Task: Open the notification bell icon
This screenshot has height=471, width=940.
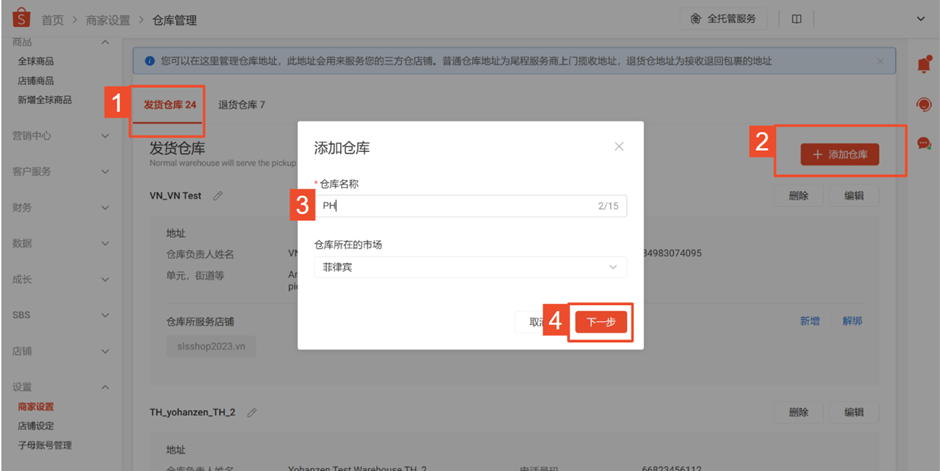Action: (x=924, y=64)
